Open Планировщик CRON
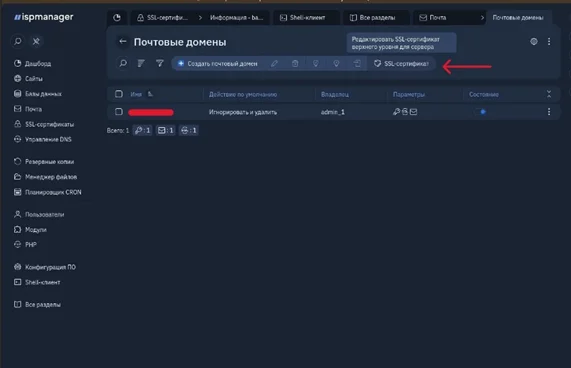The height and width of the screenshot is (368, 571). [48, 192]
